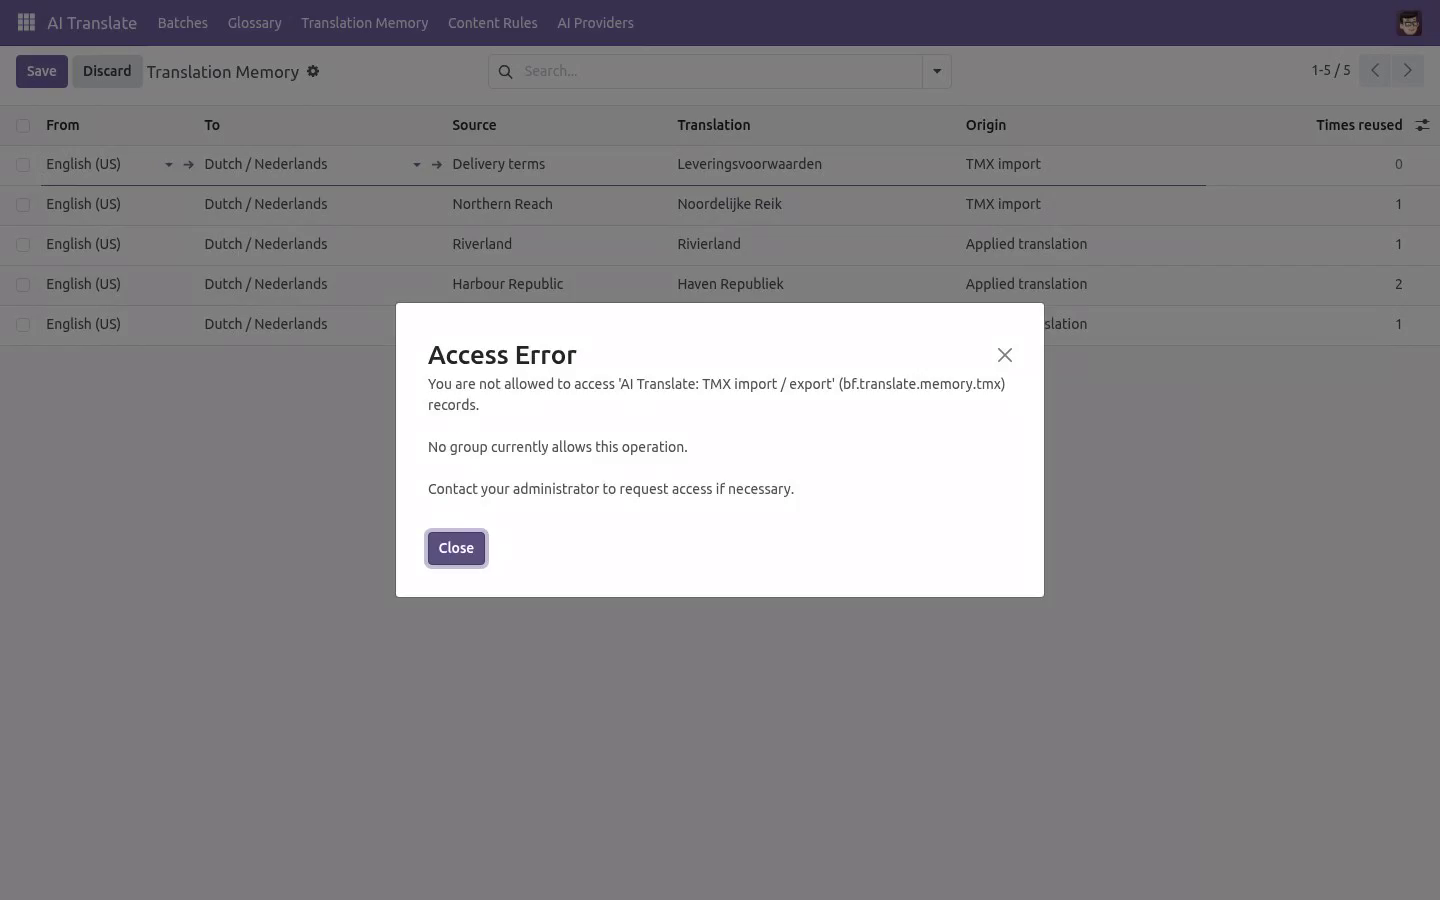Select the Harbour Republic row checkbox
1440x900 pixels.
(23, 284)
